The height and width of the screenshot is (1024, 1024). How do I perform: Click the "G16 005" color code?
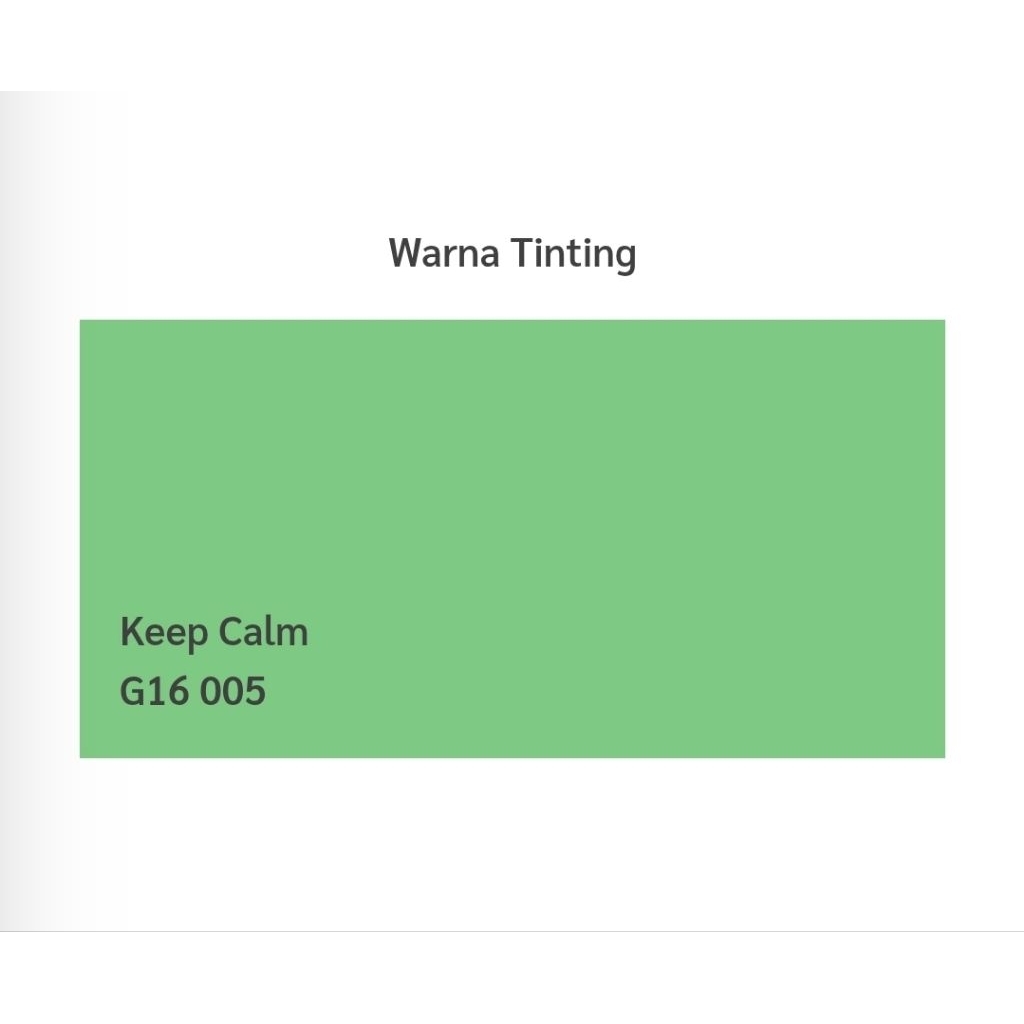[193, 691]
